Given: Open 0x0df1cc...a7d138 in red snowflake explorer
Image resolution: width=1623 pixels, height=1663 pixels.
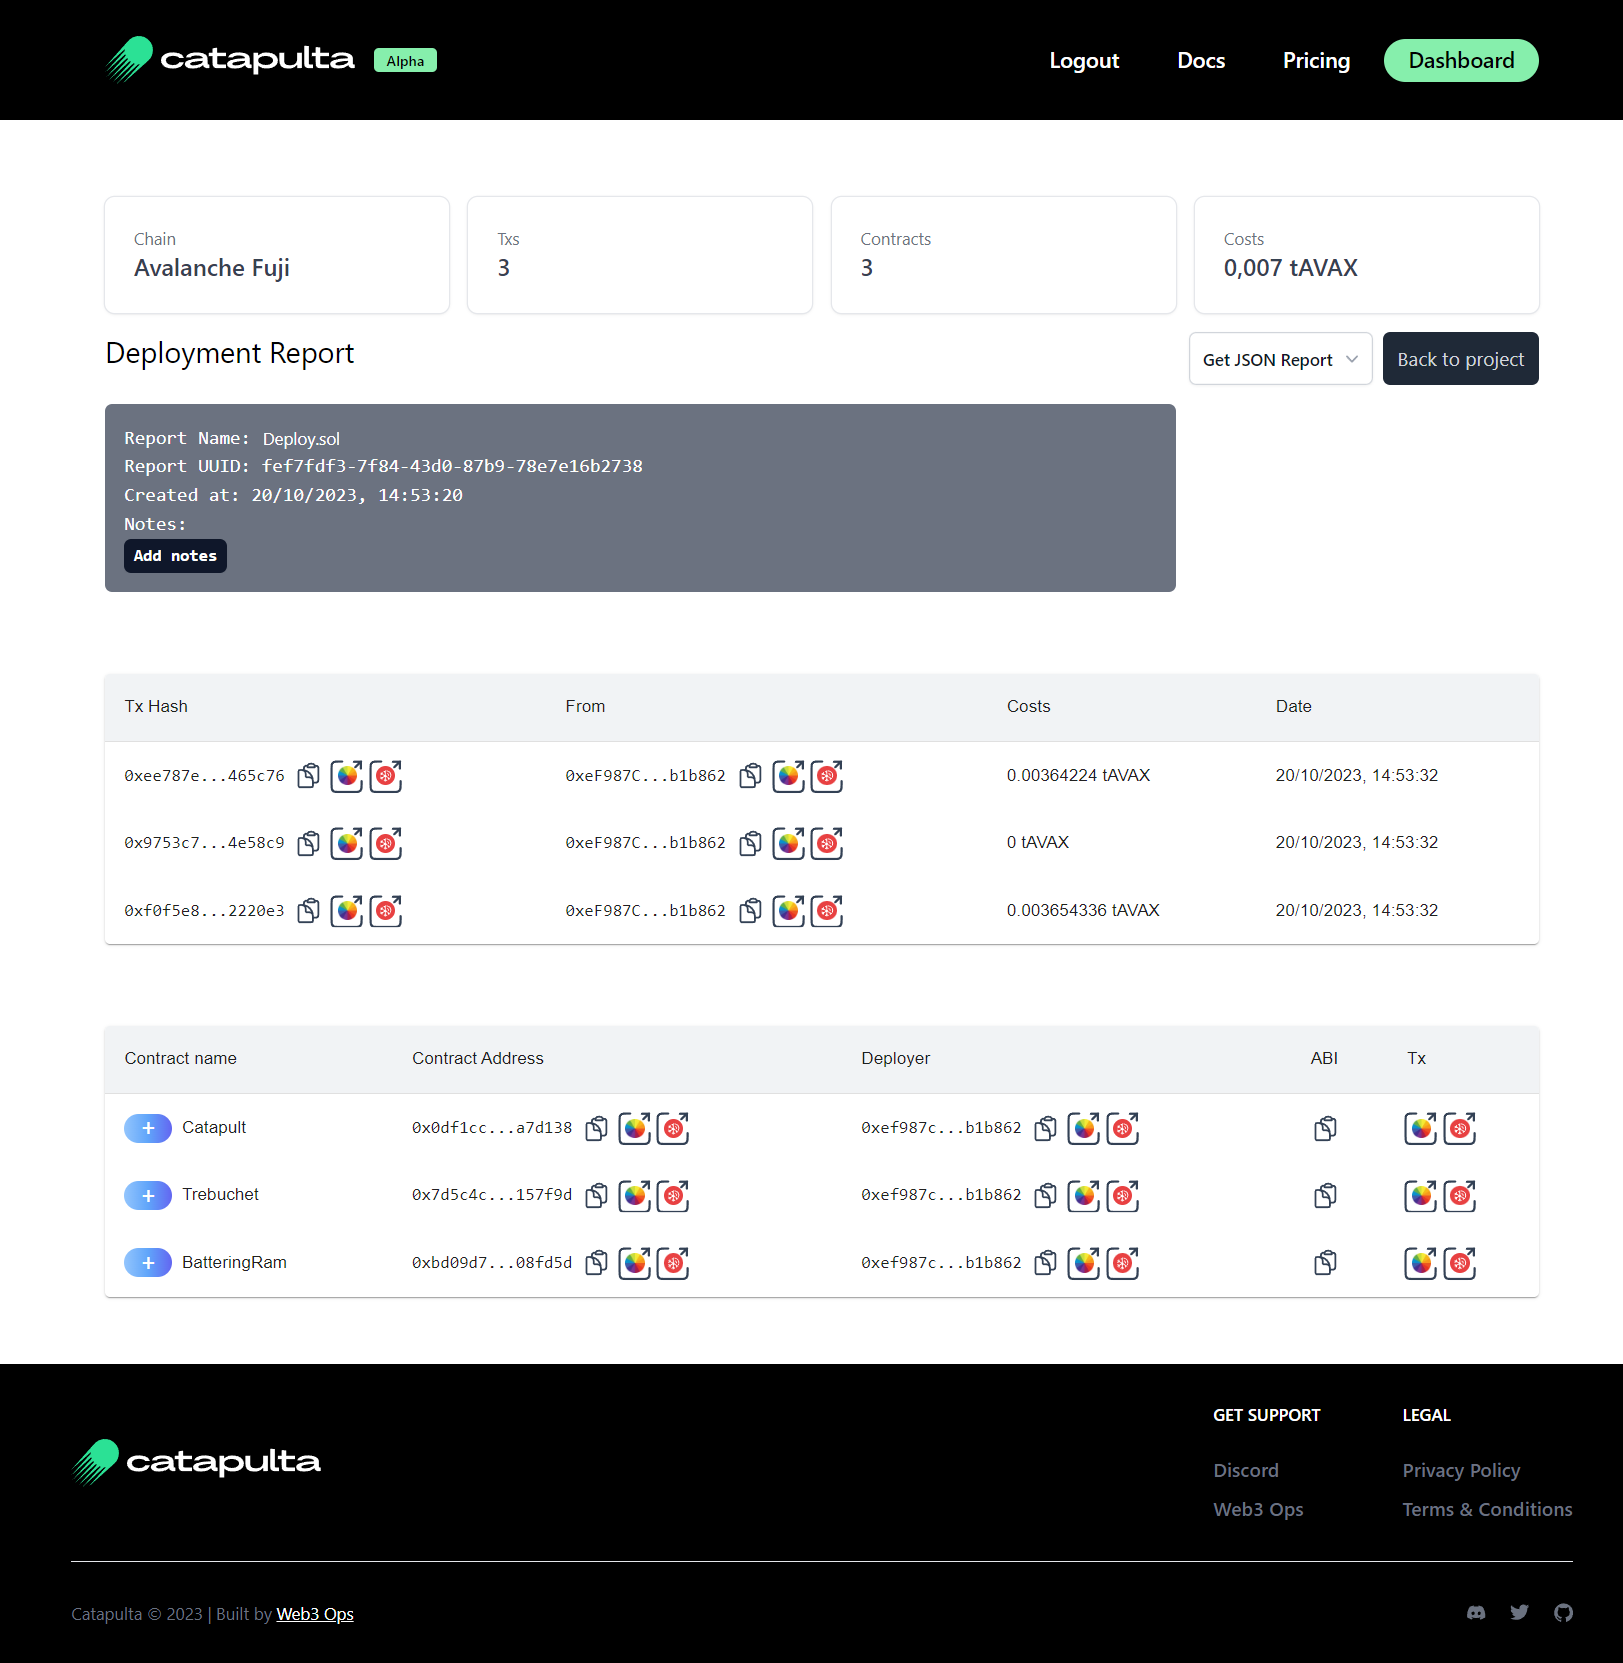Looking at the screenshot, I should point(673,1129).
